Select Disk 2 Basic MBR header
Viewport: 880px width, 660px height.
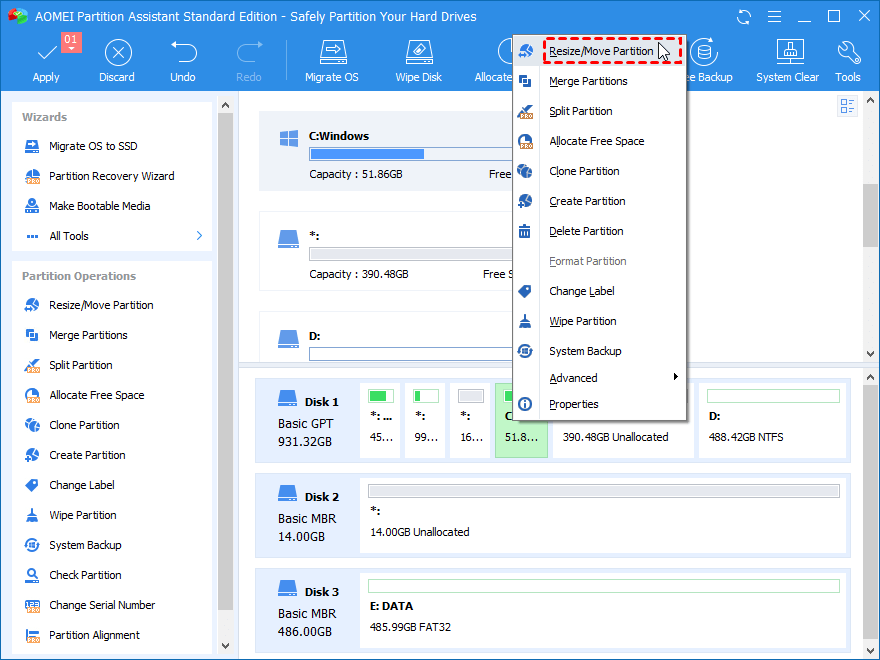tap(308, 515)
